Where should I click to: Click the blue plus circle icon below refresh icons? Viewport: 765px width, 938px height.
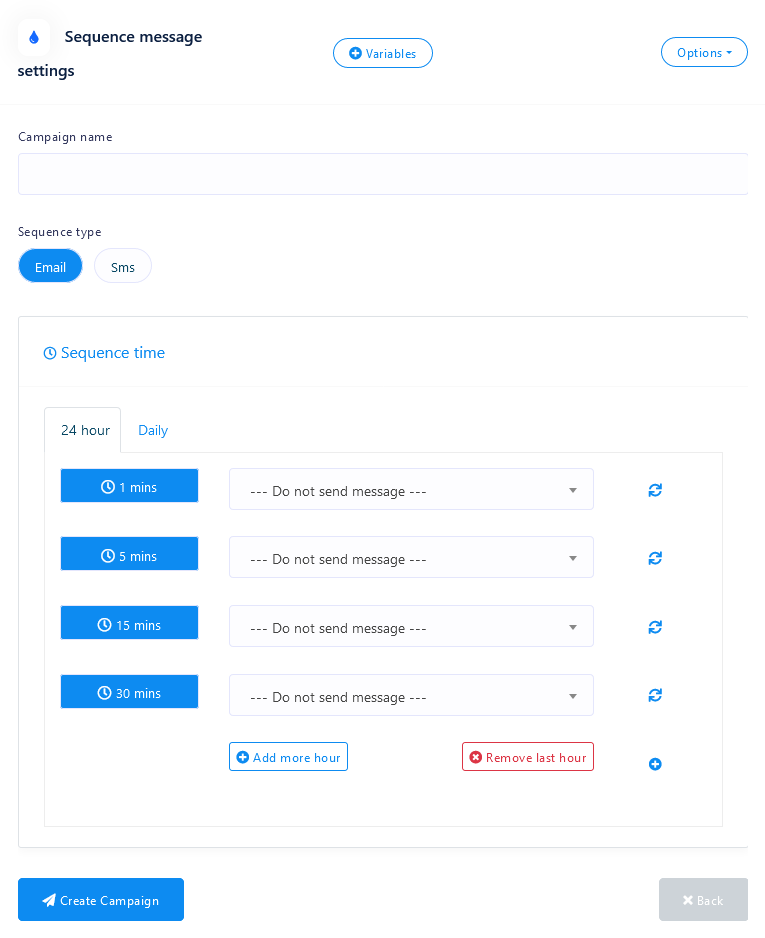[655, 764]
